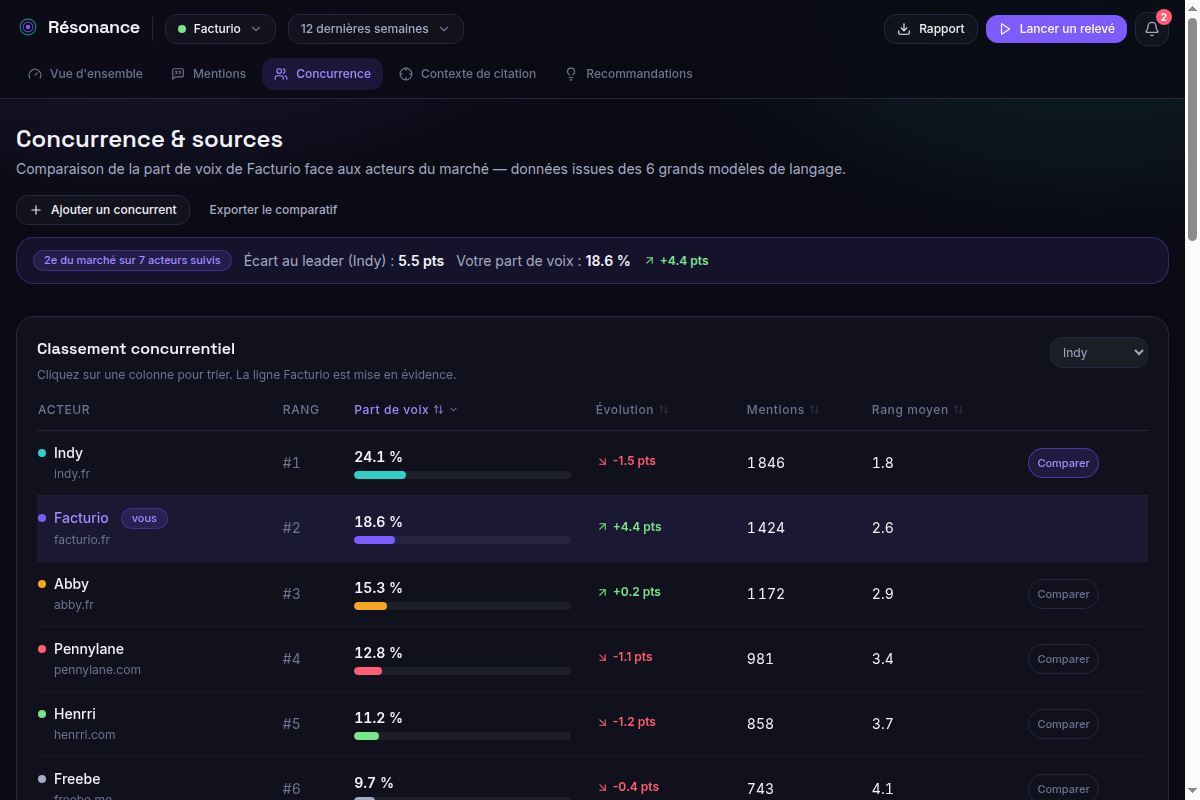Click the down arrow icon for Pennylane -1.1 pts
This screenshot has height=800, width=1200.
(x=602, y=657)
